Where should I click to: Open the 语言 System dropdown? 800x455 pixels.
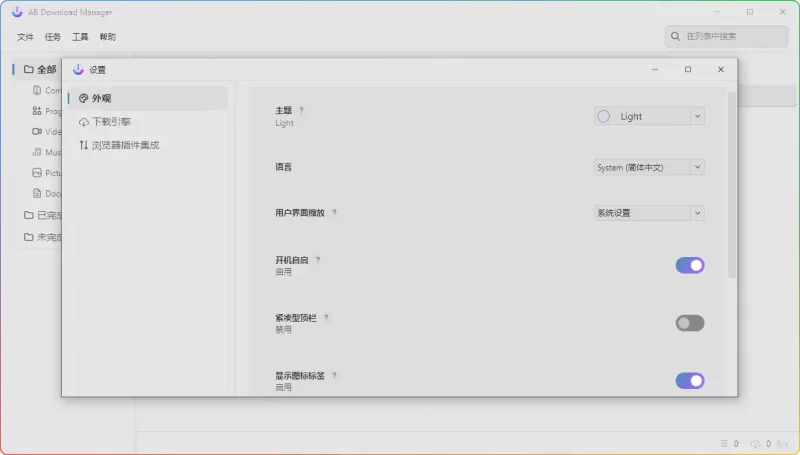pyautogui.click(x=649, y=167)
